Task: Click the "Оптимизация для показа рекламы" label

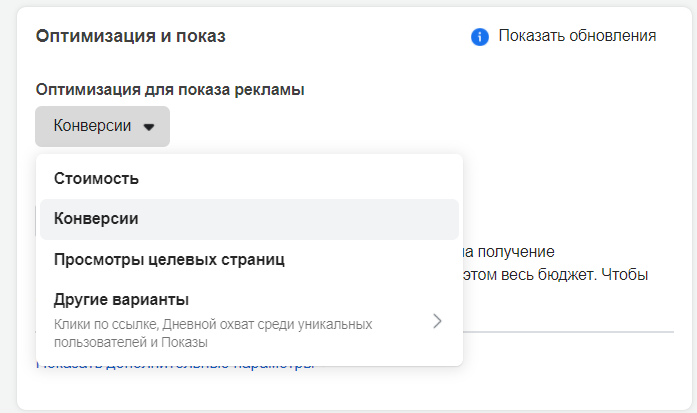Action: pos(170,90)
